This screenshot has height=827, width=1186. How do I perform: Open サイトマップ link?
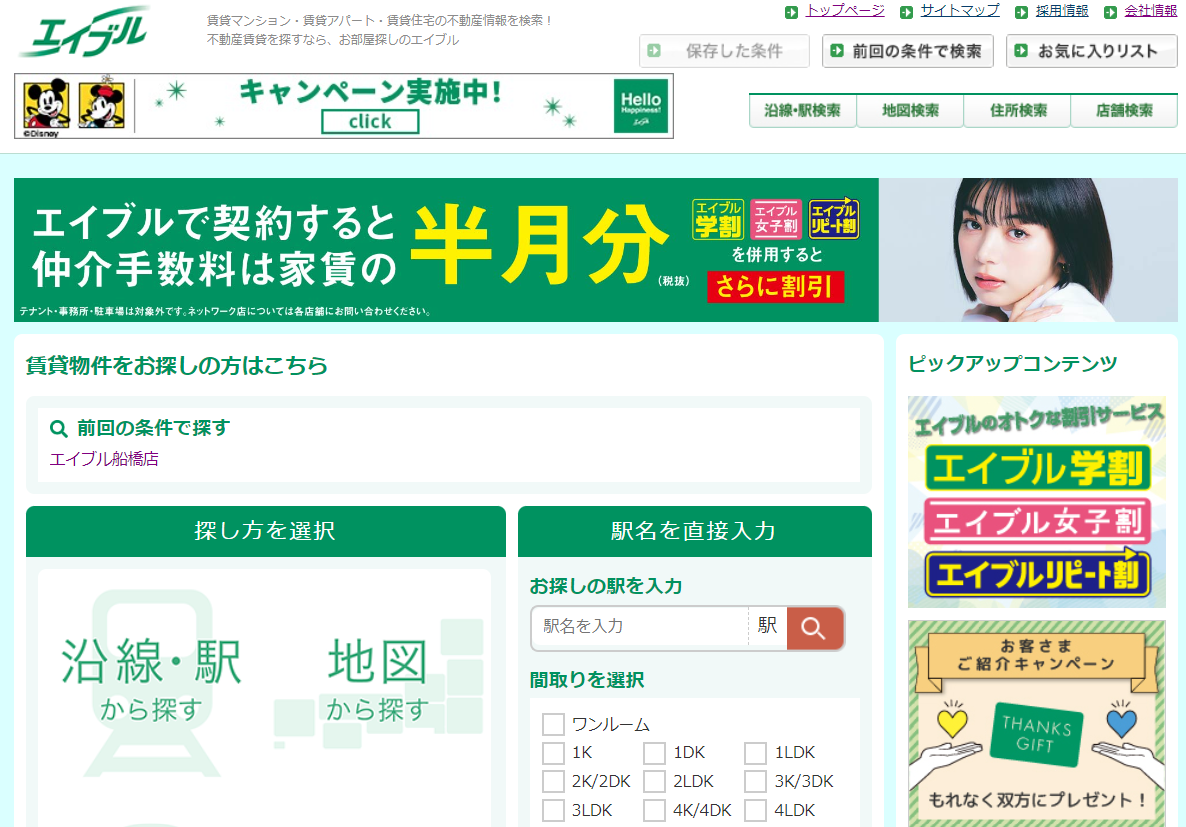tap(960, 11)
